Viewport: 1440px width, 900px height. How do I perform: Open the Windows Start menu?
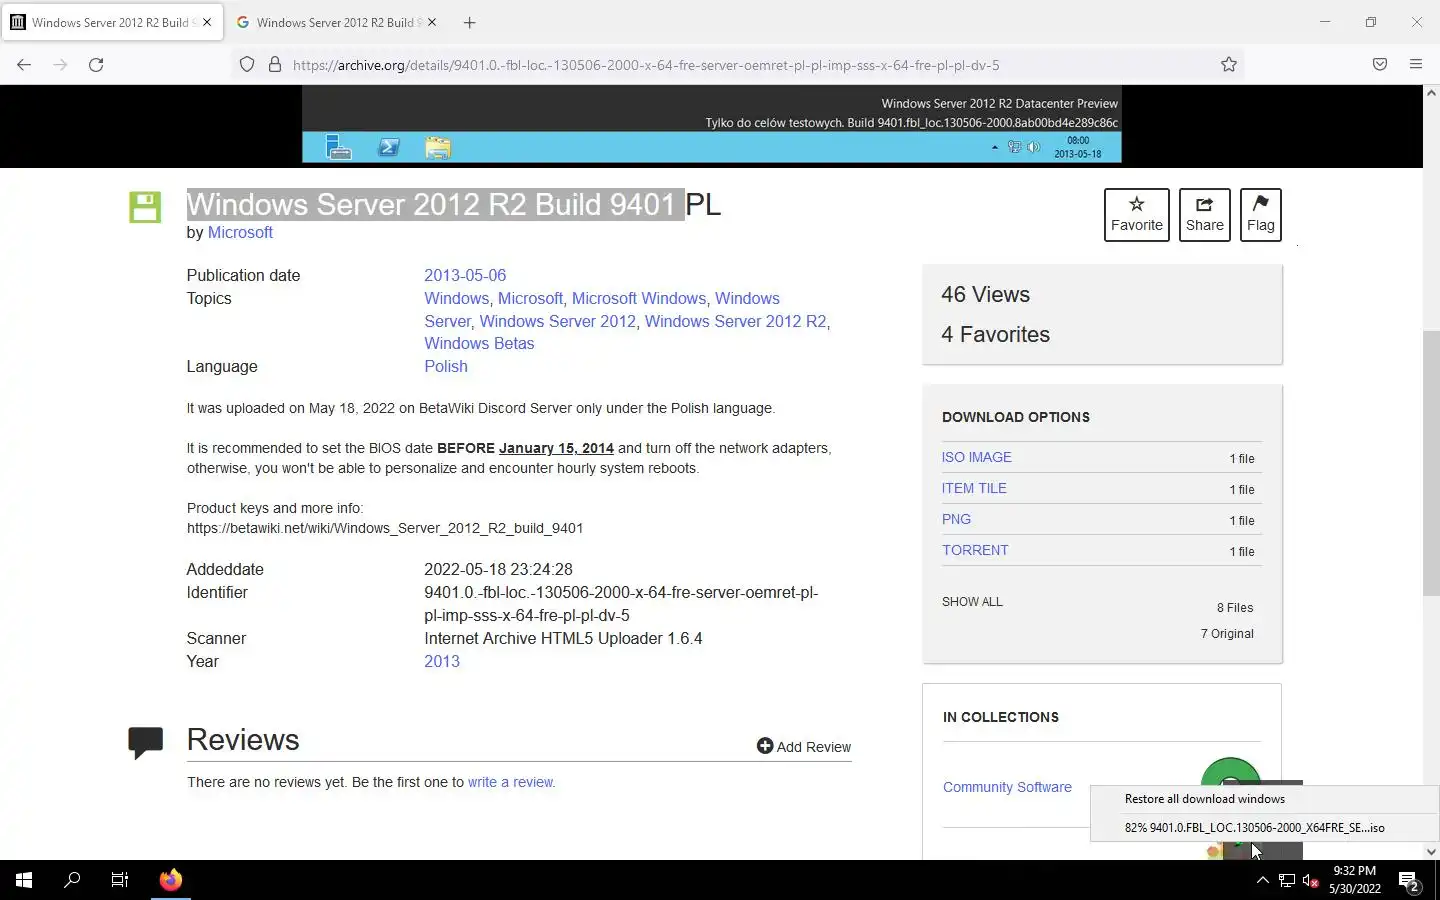click(24, 880)
